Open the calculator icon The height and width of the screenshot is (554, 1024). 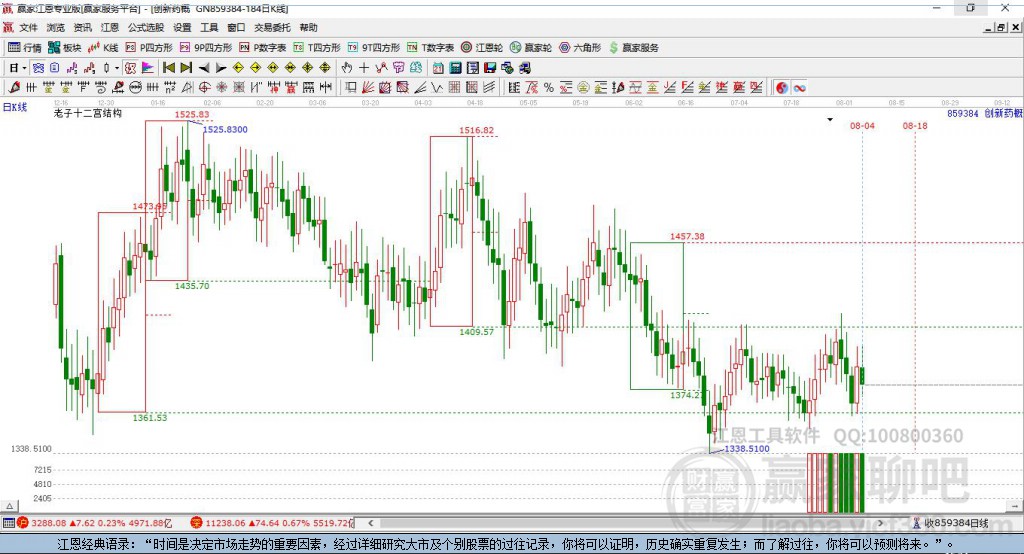455,68
